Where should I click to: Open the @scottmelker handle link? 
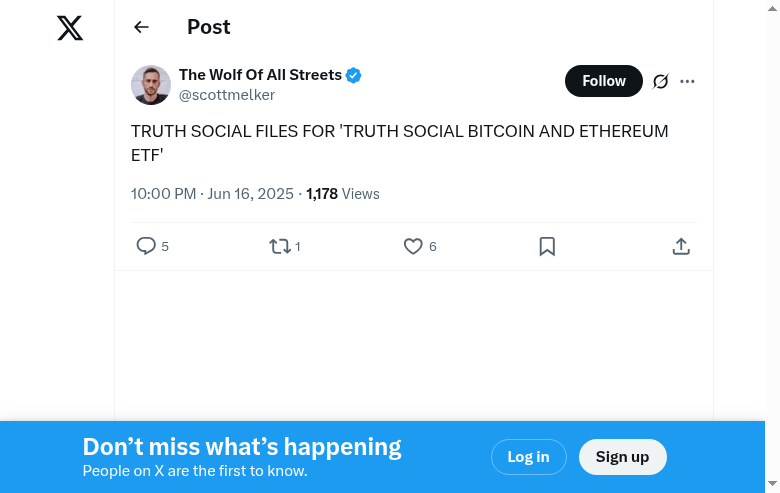(x=227, y=95)
